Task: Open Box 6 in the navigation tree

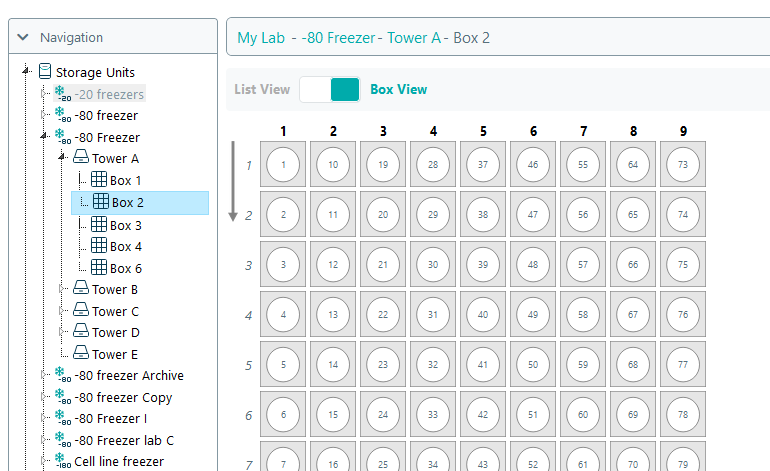Action: [125, 268]
